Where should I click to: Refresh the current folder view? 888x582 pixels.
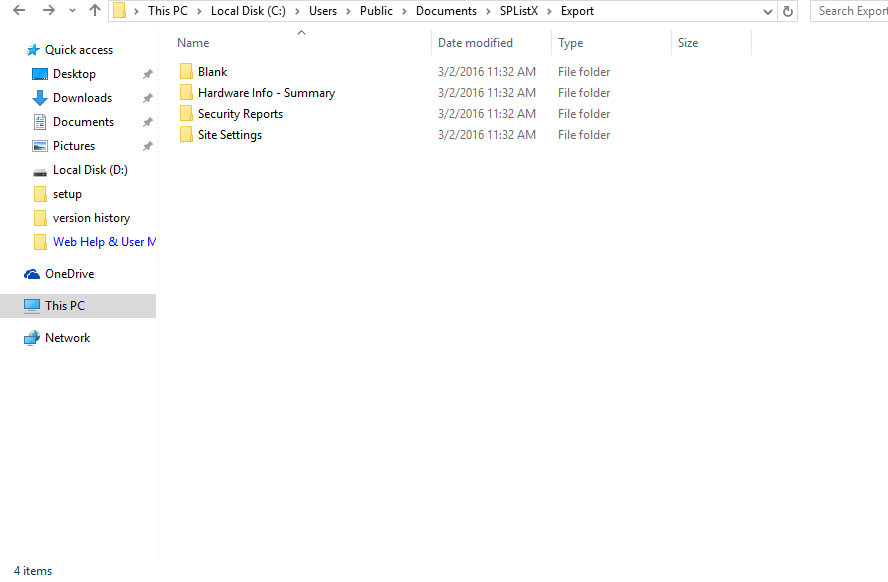(788, 11)
